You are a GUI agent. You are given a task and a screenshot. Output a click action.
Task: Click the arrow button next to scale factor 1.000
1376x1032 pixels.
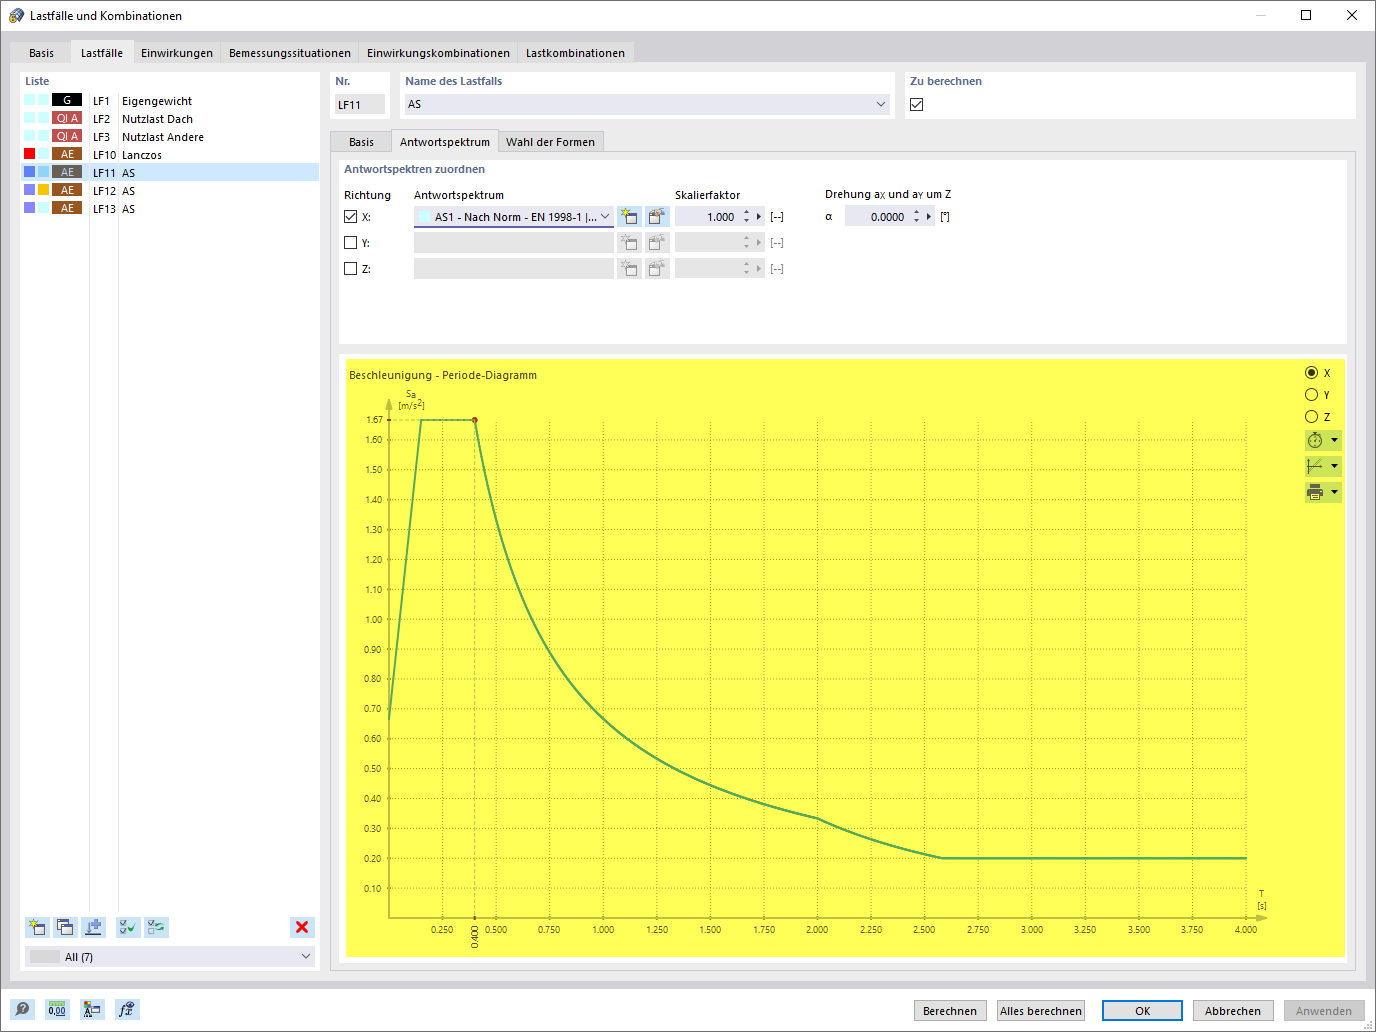point(759,217)
